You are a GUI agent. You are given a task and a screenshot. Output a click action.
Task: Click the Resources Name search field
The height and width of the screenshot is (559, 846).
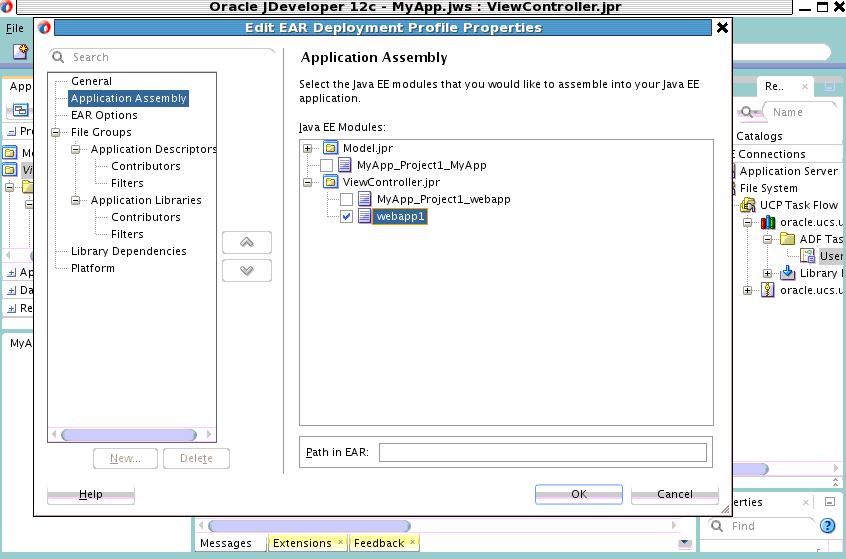(x=802, y=112)
